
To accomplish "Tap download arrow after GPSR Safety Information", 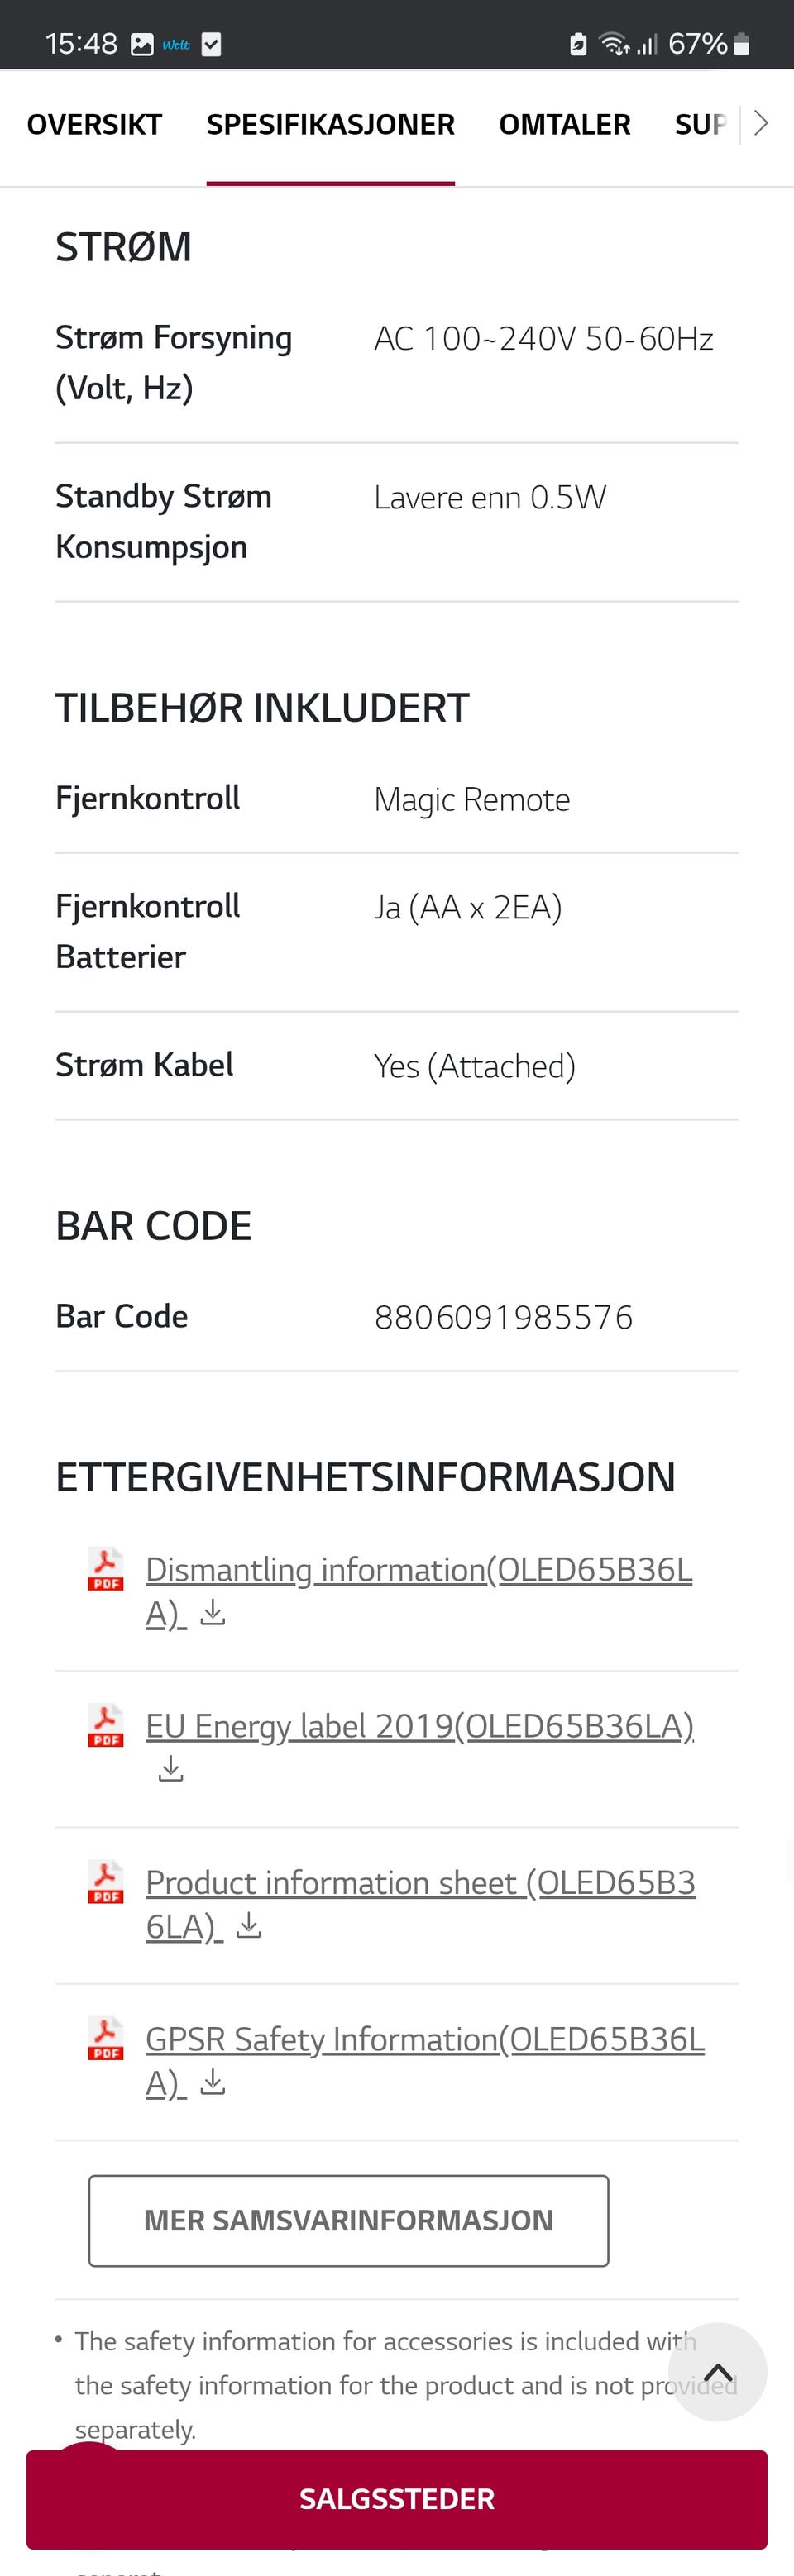I will click(x=213, y=2083).
